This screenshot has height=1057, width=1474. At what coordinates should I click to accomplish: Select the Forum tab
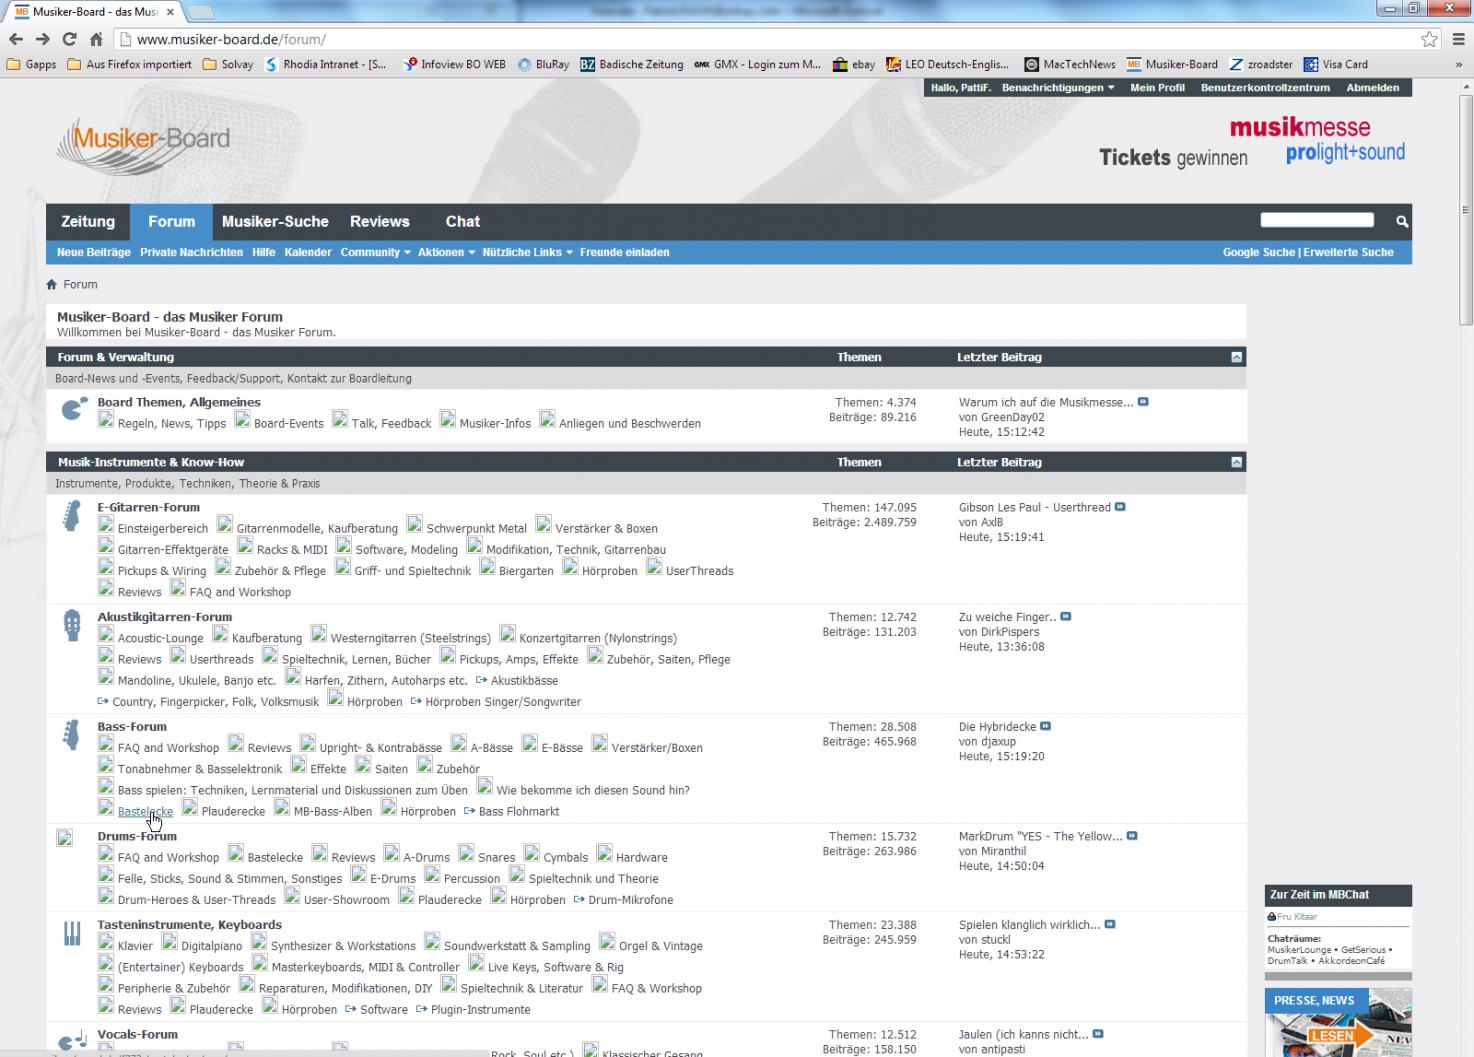pyautogui.click(x=172, y=222)
